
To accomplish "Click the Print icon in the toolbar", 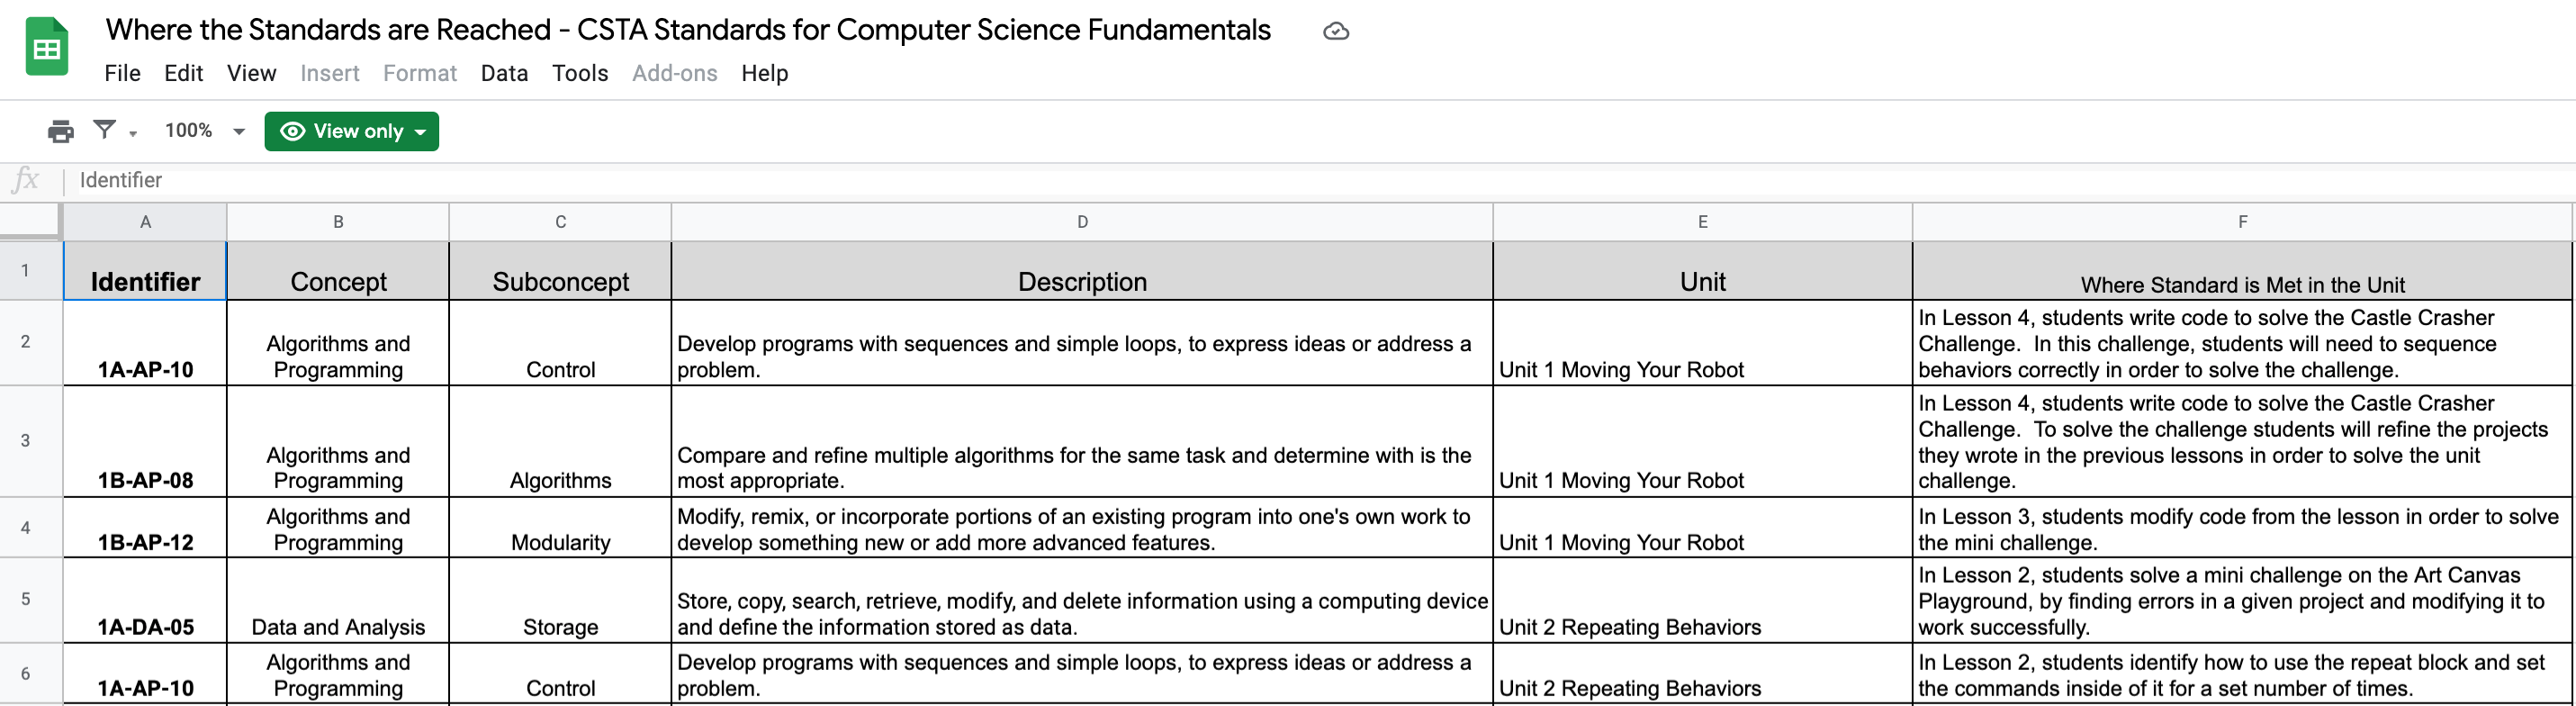I will click(60, 131).
